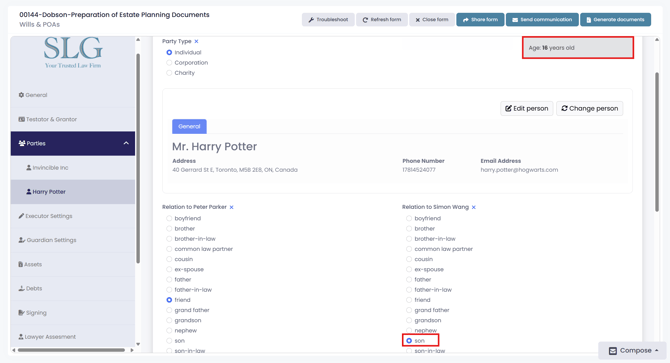This screenshot has height=363, width=670.
Task: Open Executor Settings section
Action: (73, 216)
